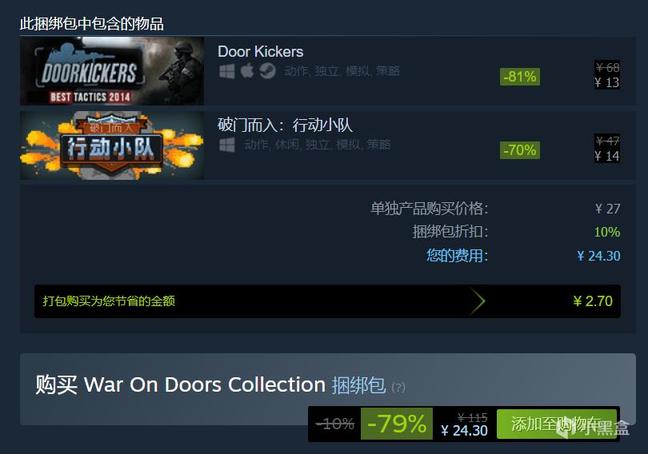648x454 pixels.
Task: Click the 添加至购物车 button
Action: tap(556, 424)
